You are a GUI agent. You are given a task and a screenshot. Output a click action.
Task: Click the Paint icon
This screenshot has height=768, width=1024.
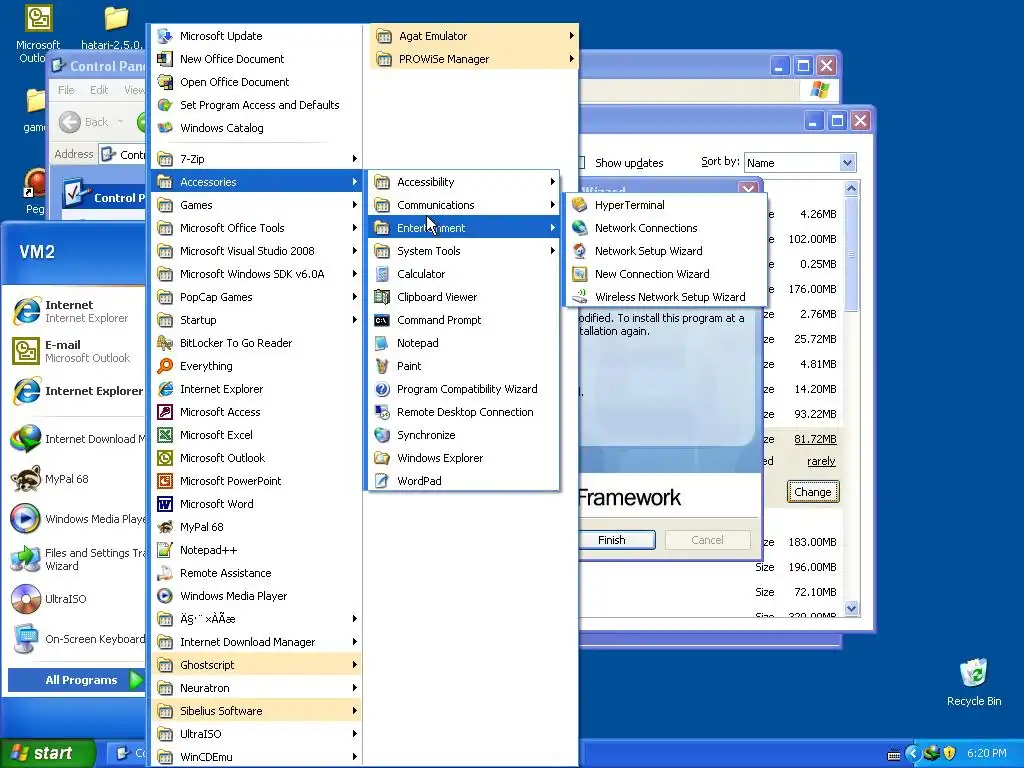382,366
